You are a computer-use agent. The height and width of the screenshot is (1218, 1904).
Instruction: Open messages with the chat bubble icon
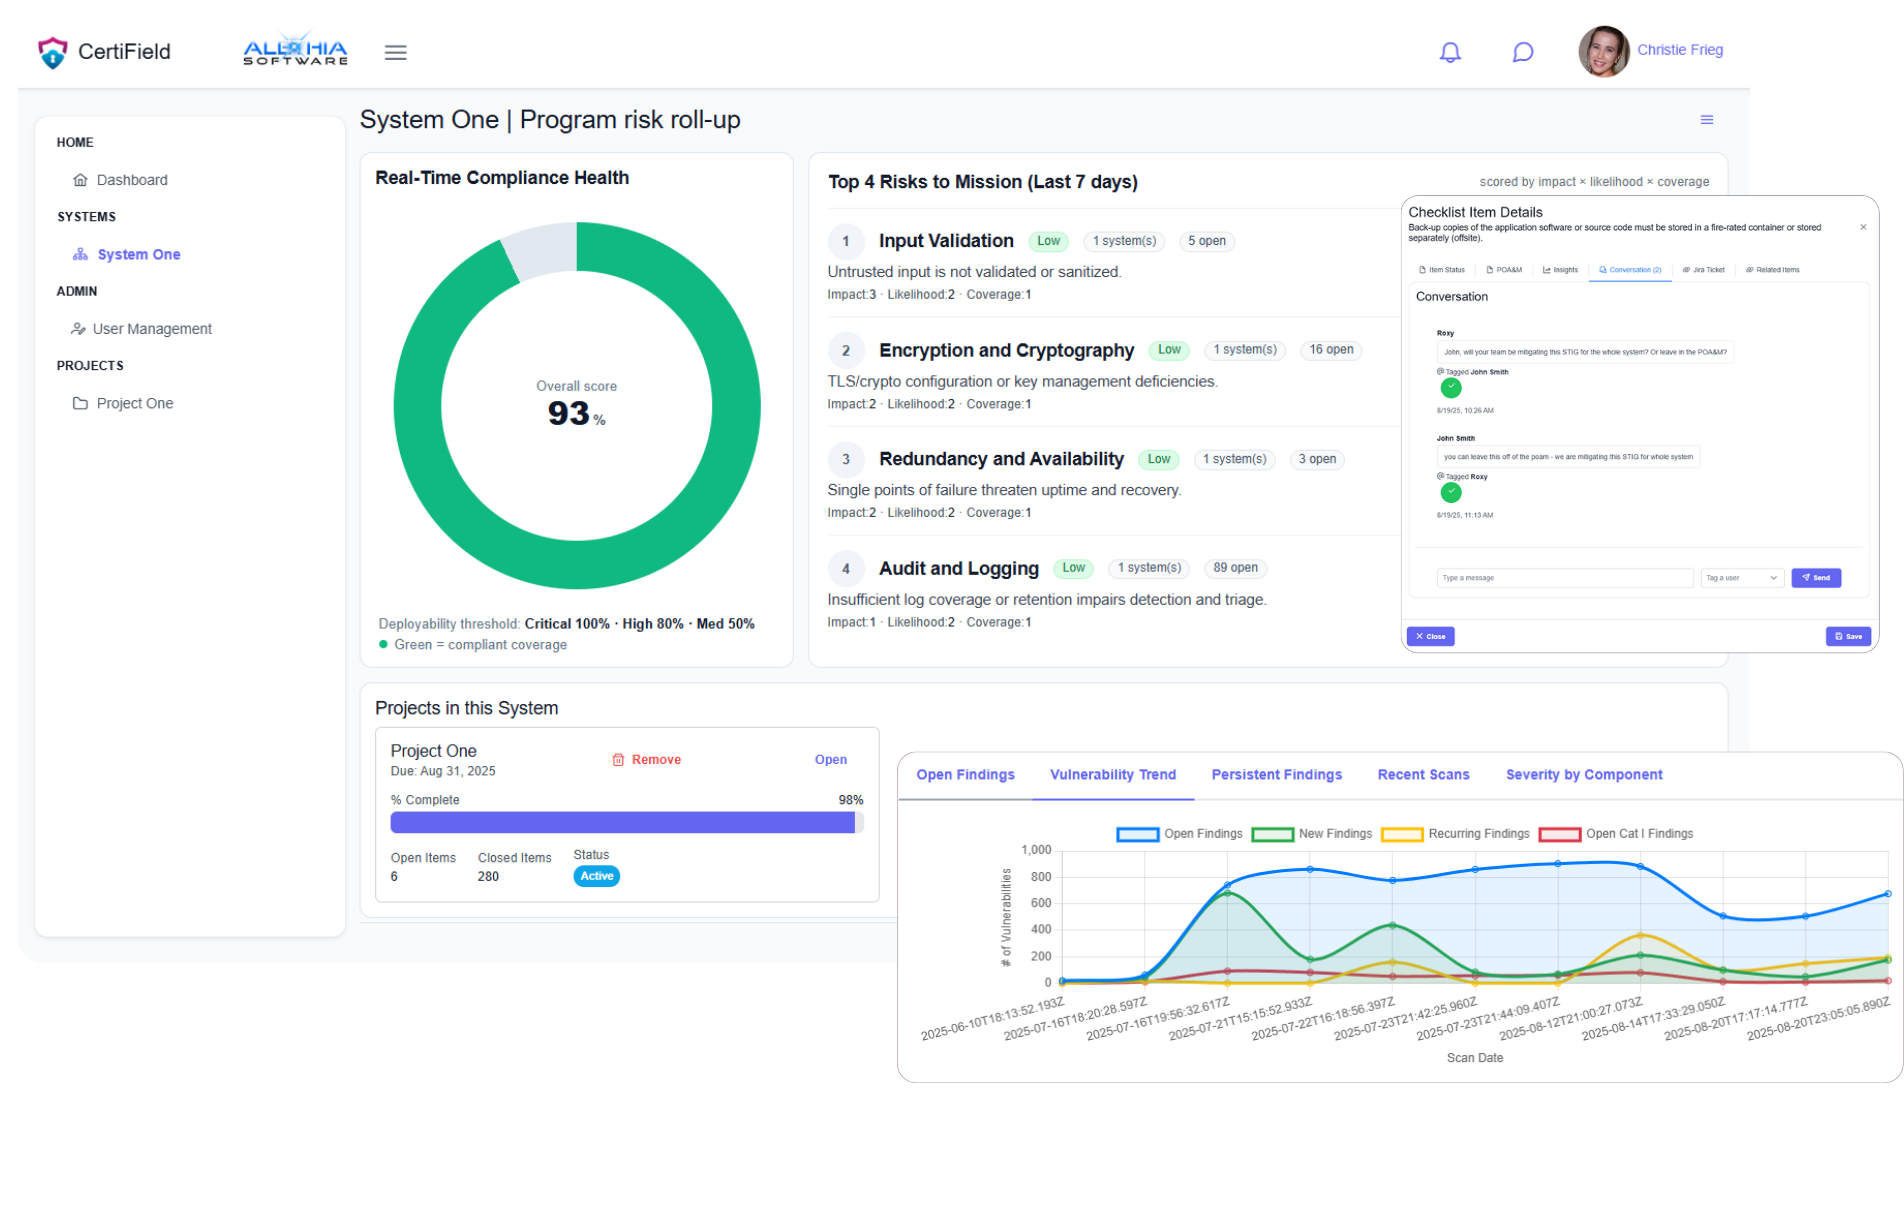tap(1522, 51)
